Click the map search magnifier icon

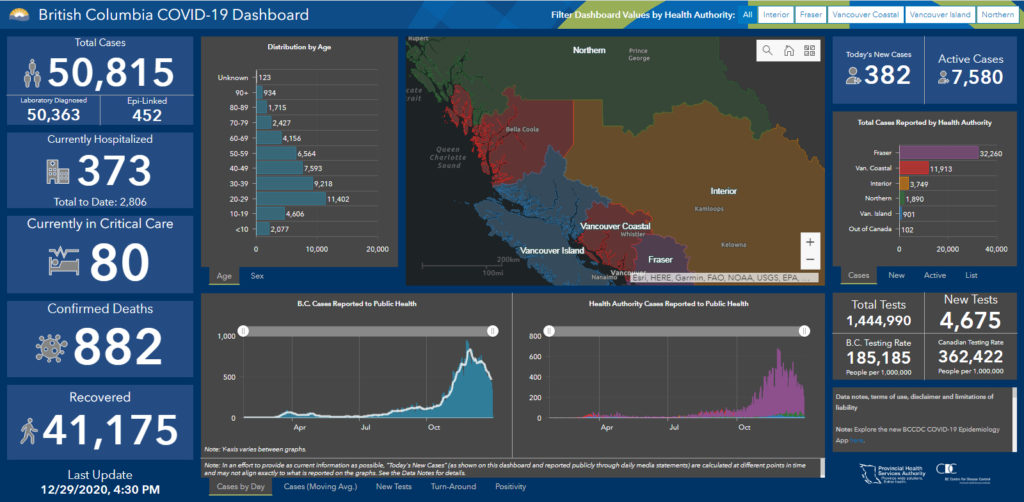point(767,50)
